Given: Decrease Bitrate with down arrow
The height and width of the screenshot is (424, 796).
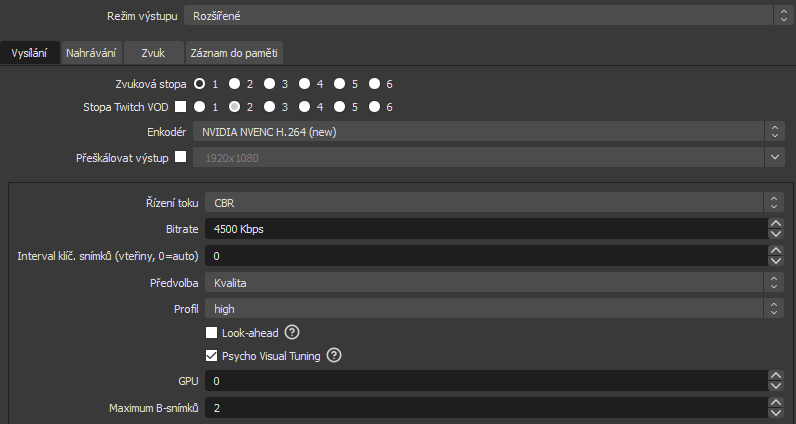Looking at the screenshot, I should tap(776, 234).
